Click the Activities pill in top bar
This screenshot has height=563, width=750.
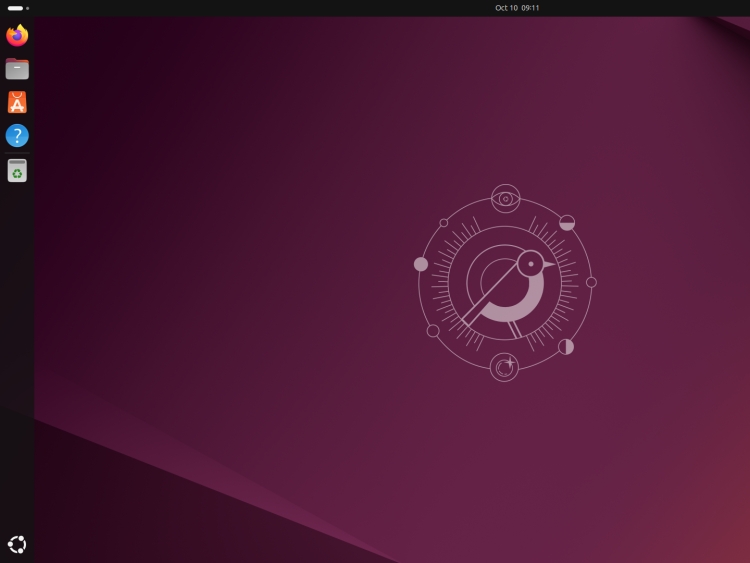coord(15,8)
